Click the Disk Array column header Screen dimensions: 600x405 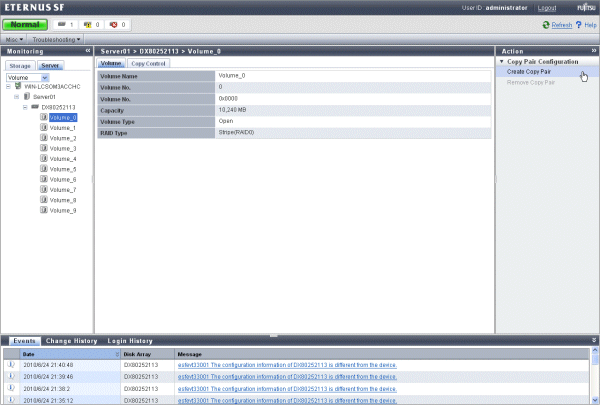tap(148, 354)
